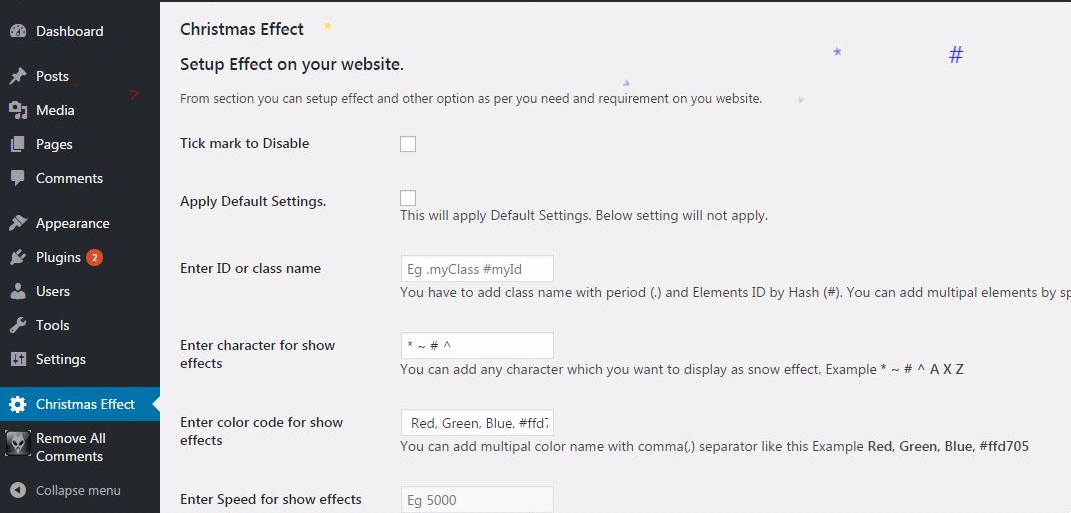Click the color code input field

click(476, 423)
